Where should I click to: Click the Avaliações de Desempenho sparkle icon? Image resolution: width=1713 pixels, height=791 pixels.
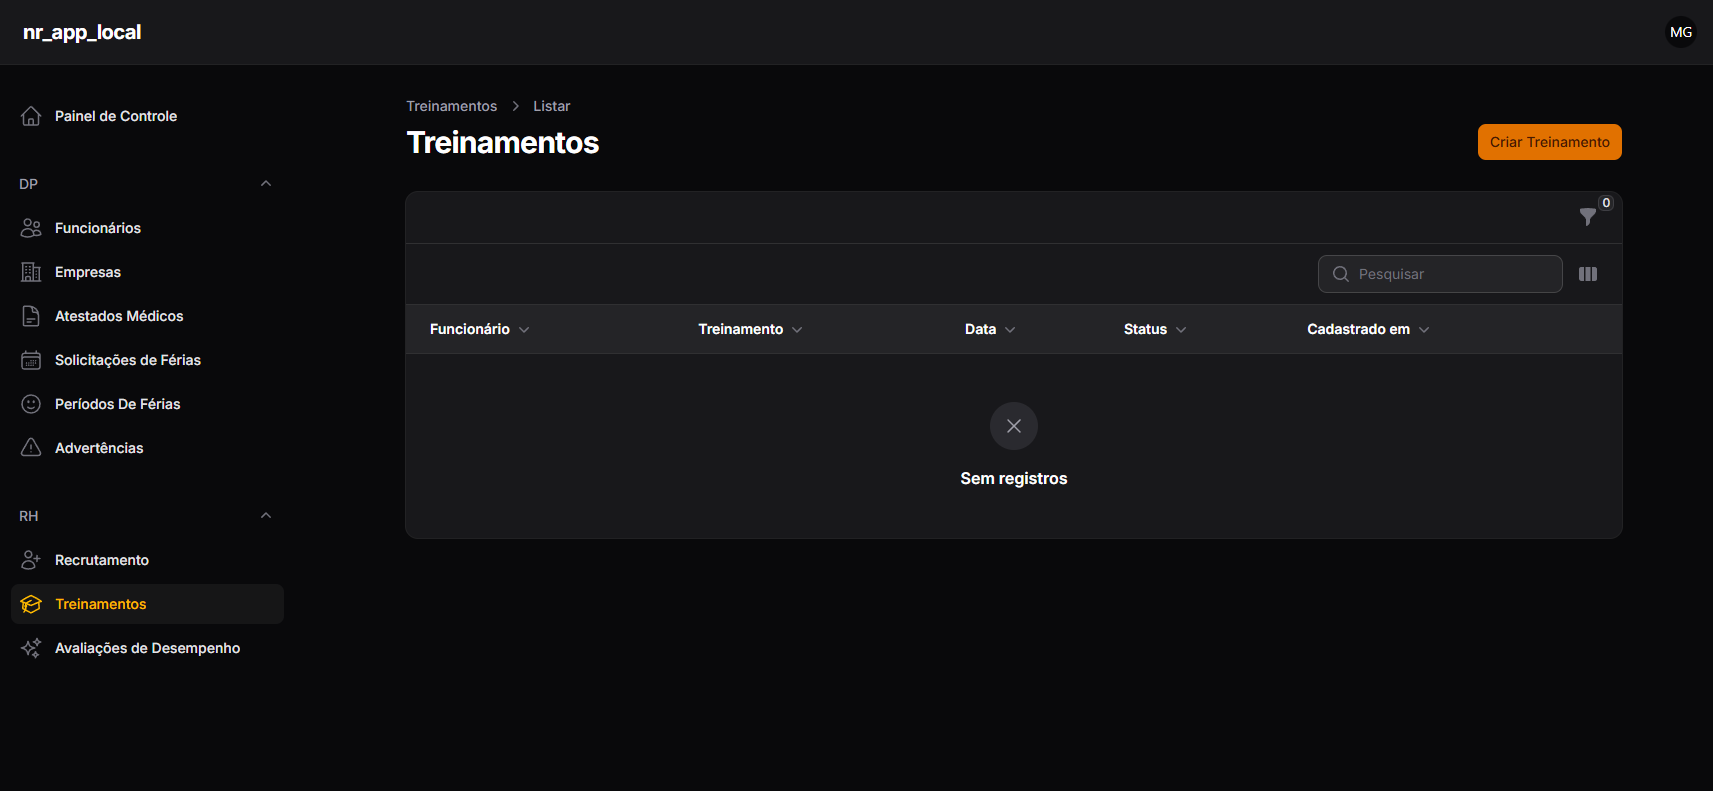31,648
